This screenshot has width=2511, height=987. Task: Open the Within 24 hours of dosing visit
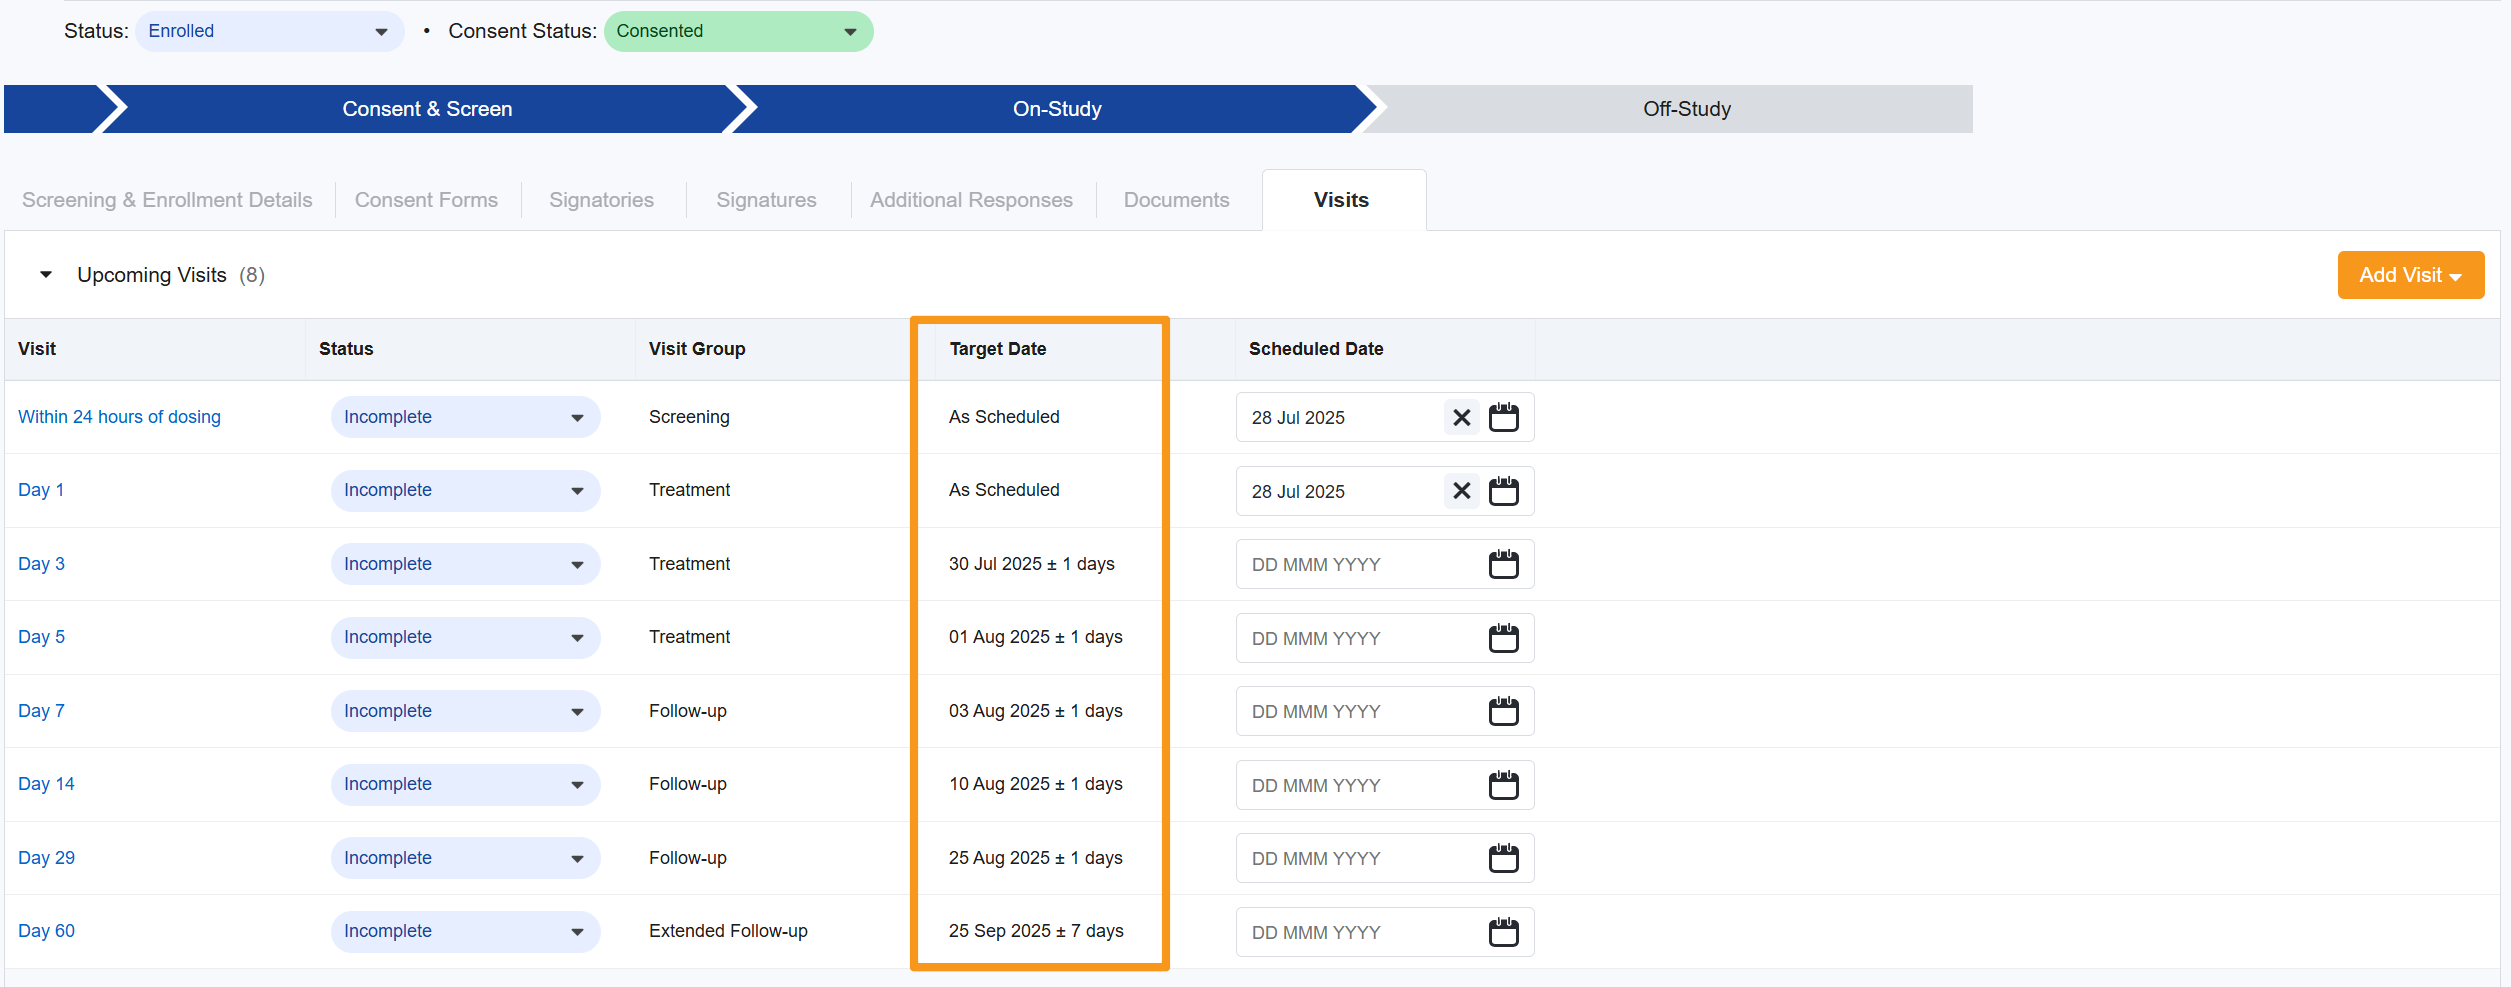coord(119,417)
